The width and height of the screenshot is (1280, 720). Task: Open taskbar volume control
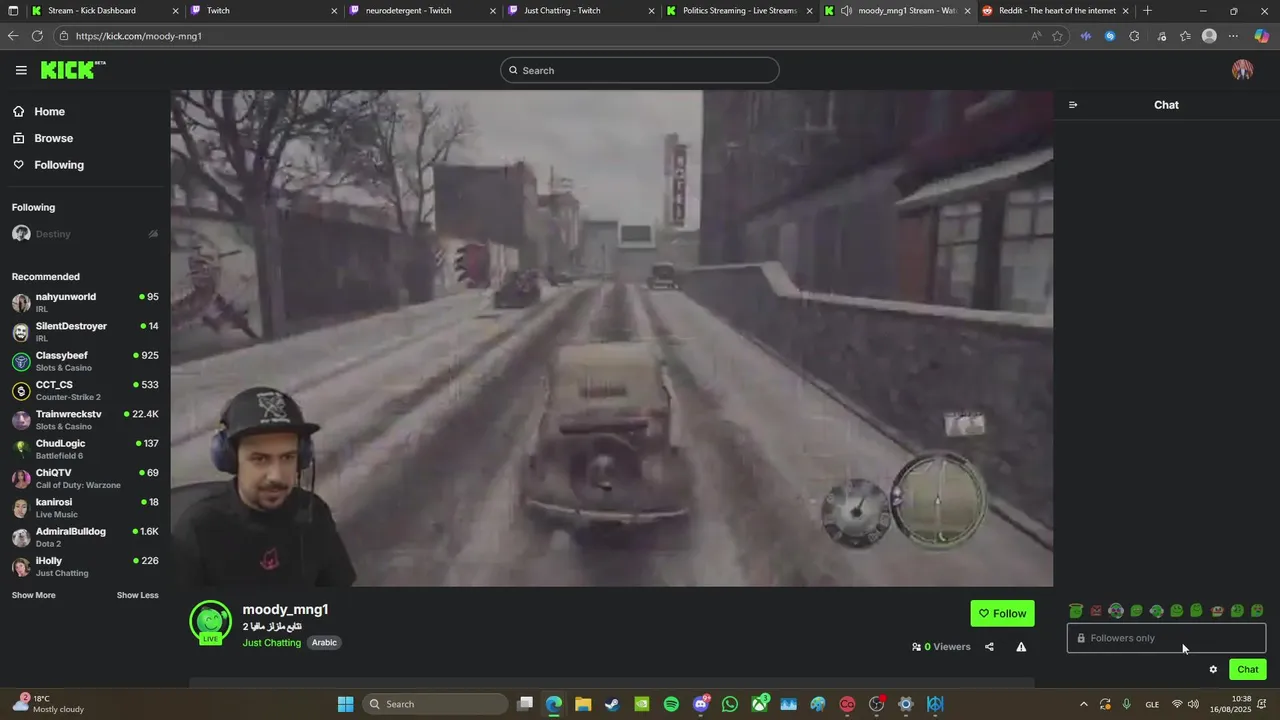(x=1193, y=704)
